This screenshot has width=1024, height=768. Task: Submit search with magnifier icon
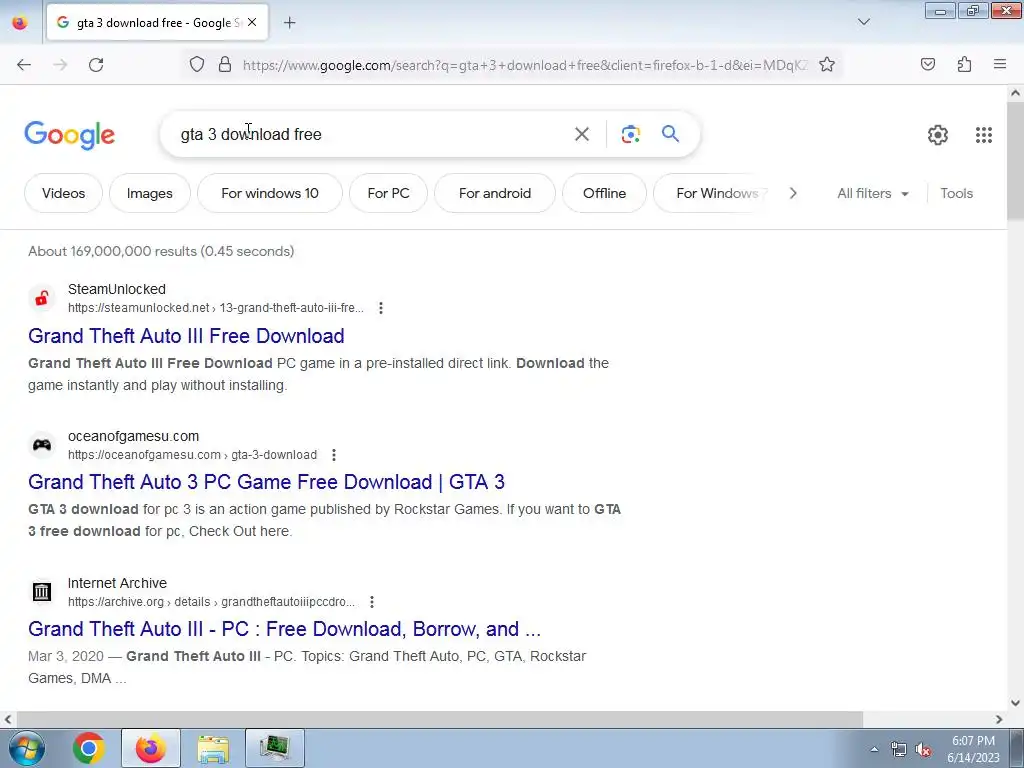pyautogui.click(x=670, y=134)
